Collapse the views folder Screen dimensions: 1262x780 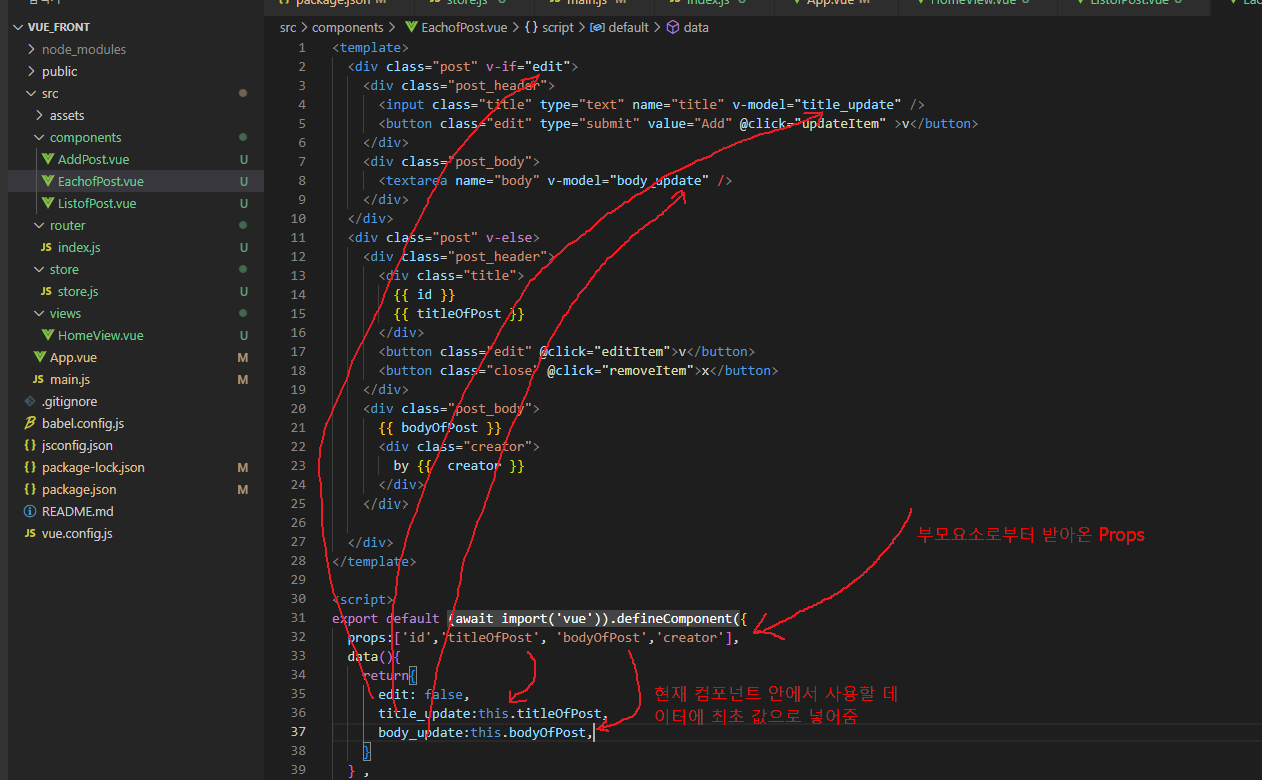40,313
